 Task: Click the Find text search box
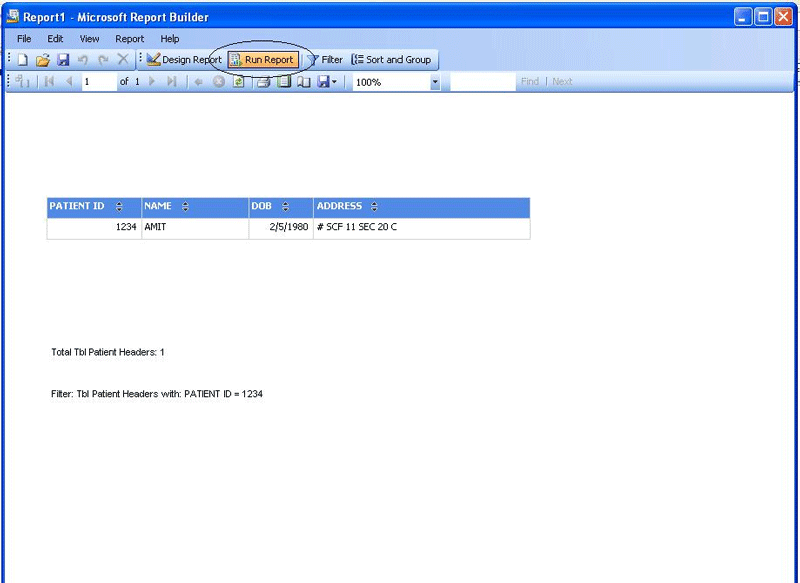tap(483, 82)
